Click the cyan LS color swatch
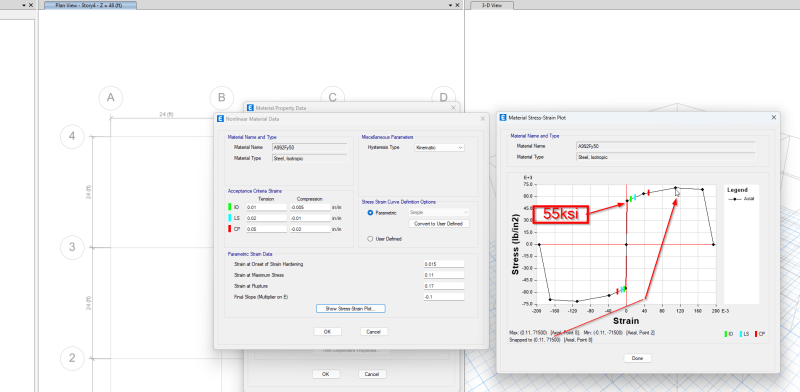 click(x=230, y=218)
